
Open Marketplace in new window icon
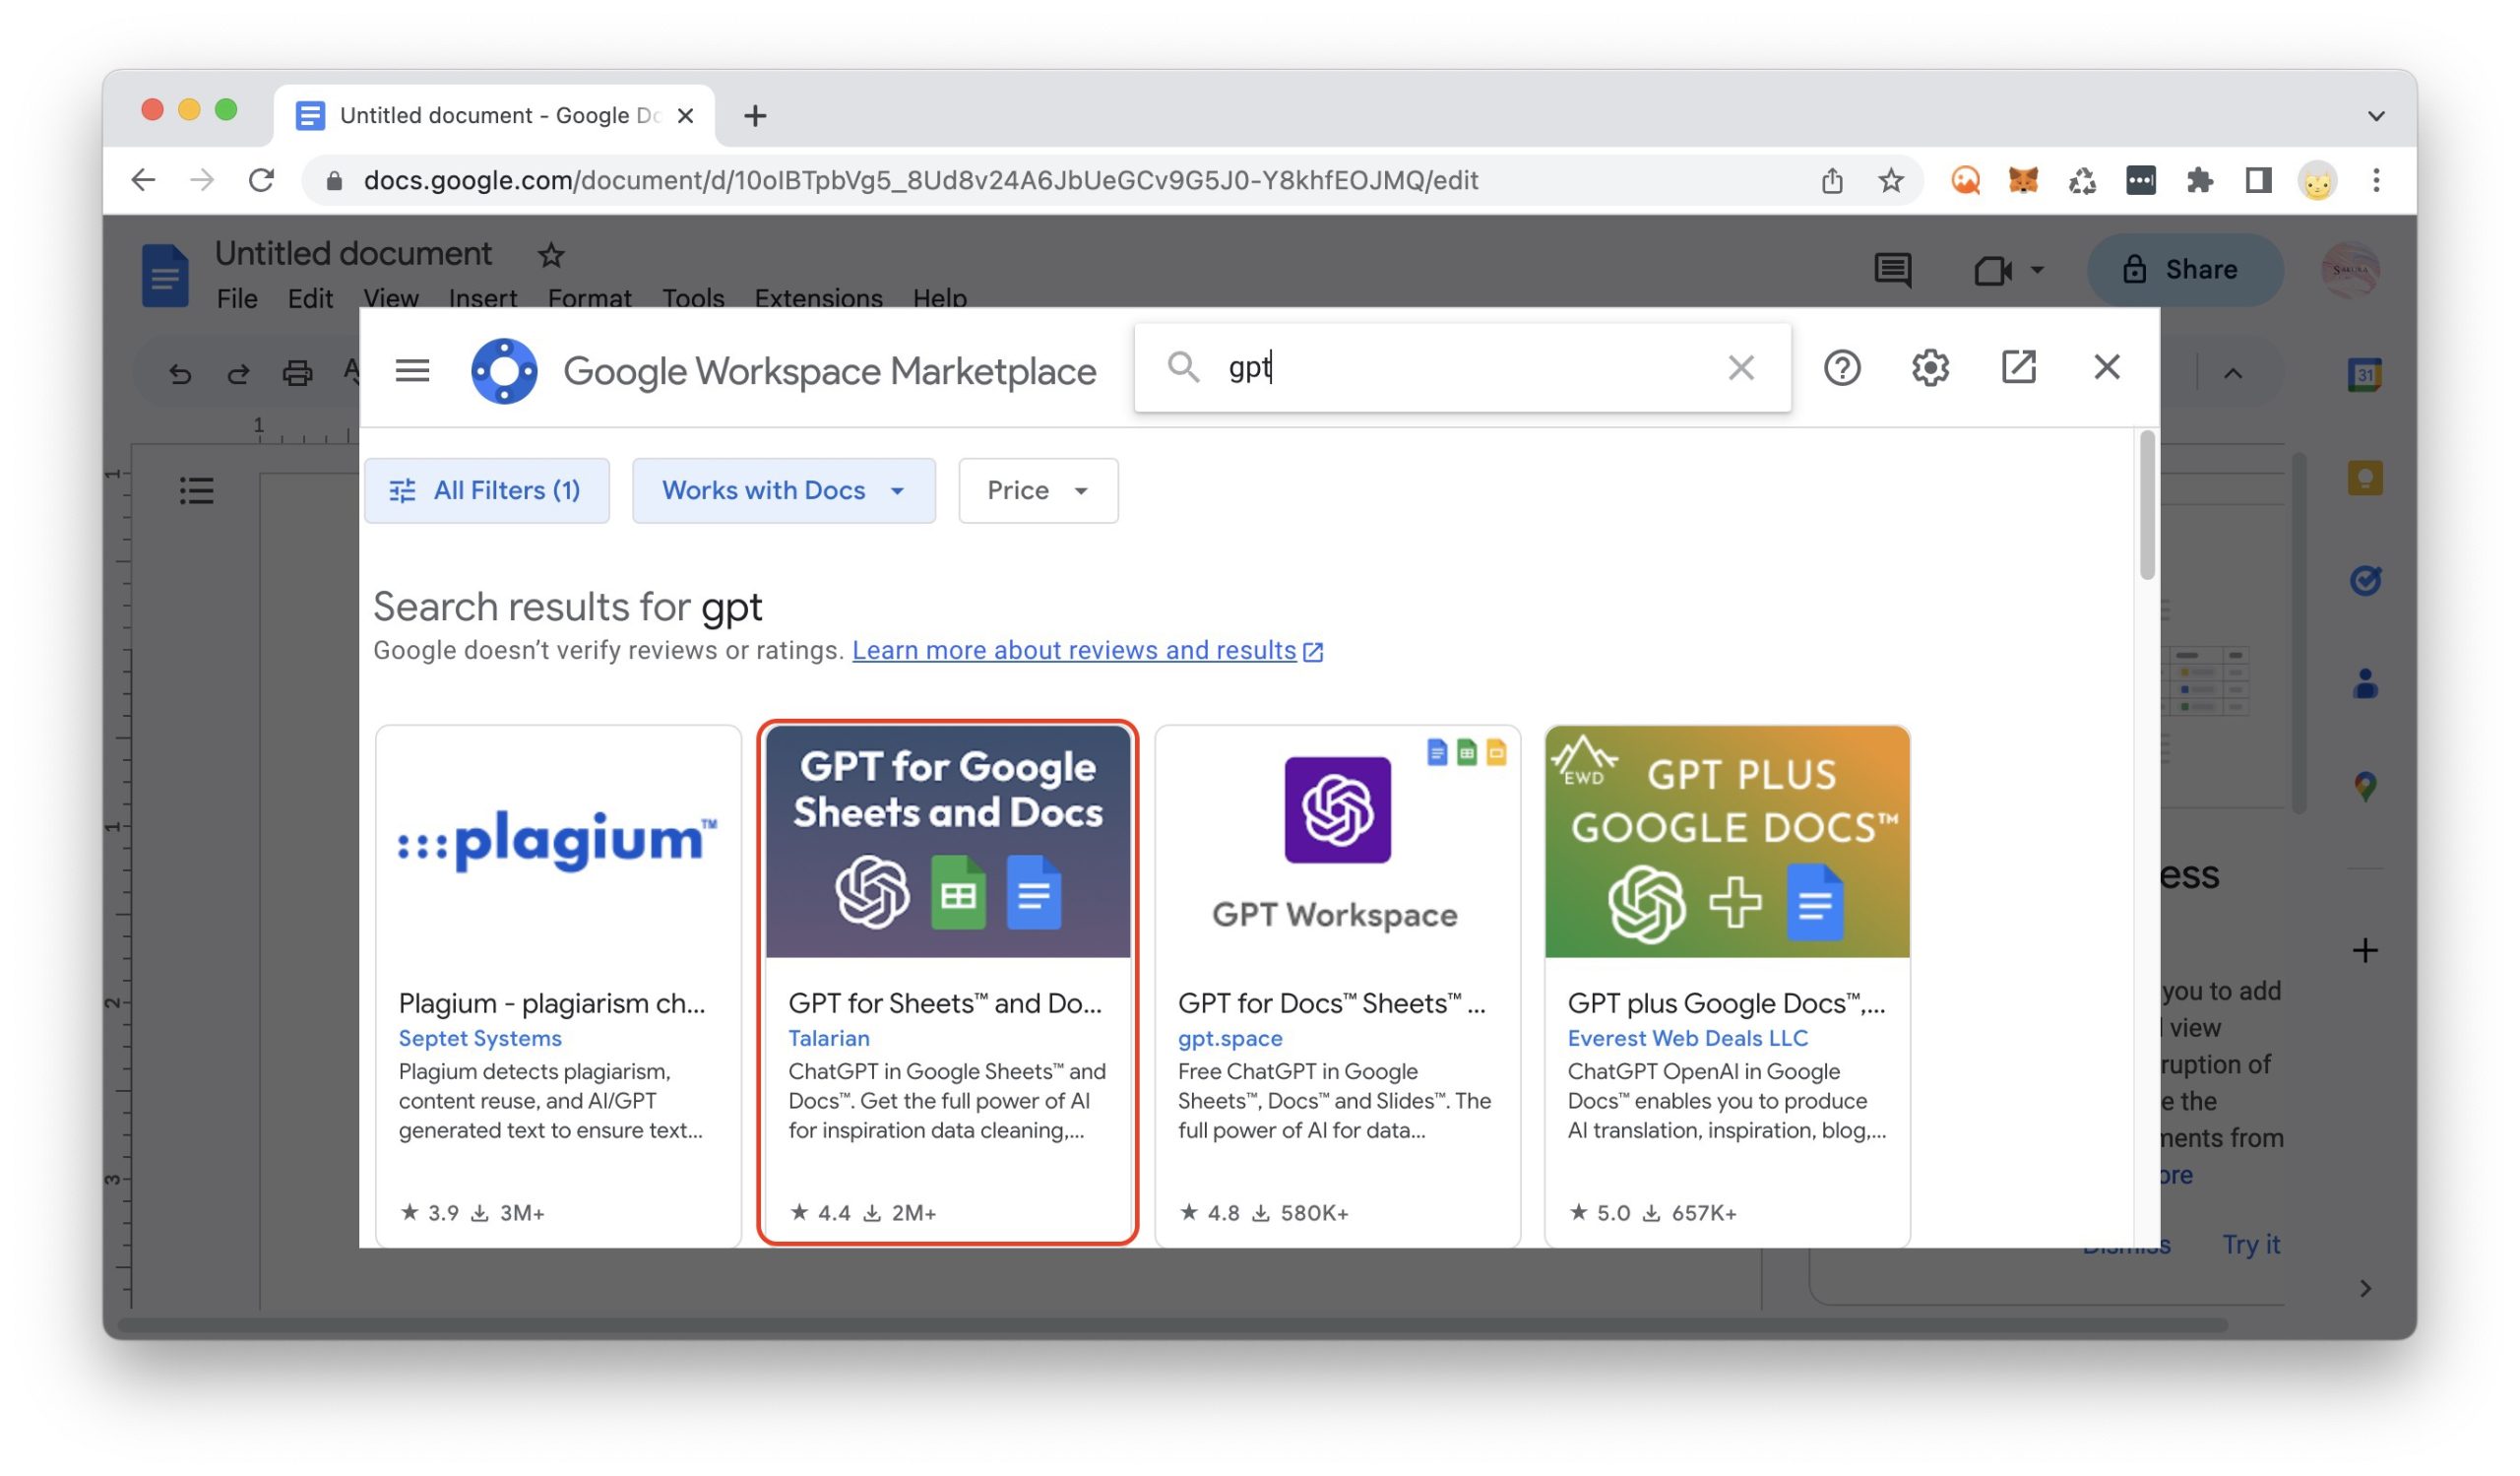pos(2018,367)
